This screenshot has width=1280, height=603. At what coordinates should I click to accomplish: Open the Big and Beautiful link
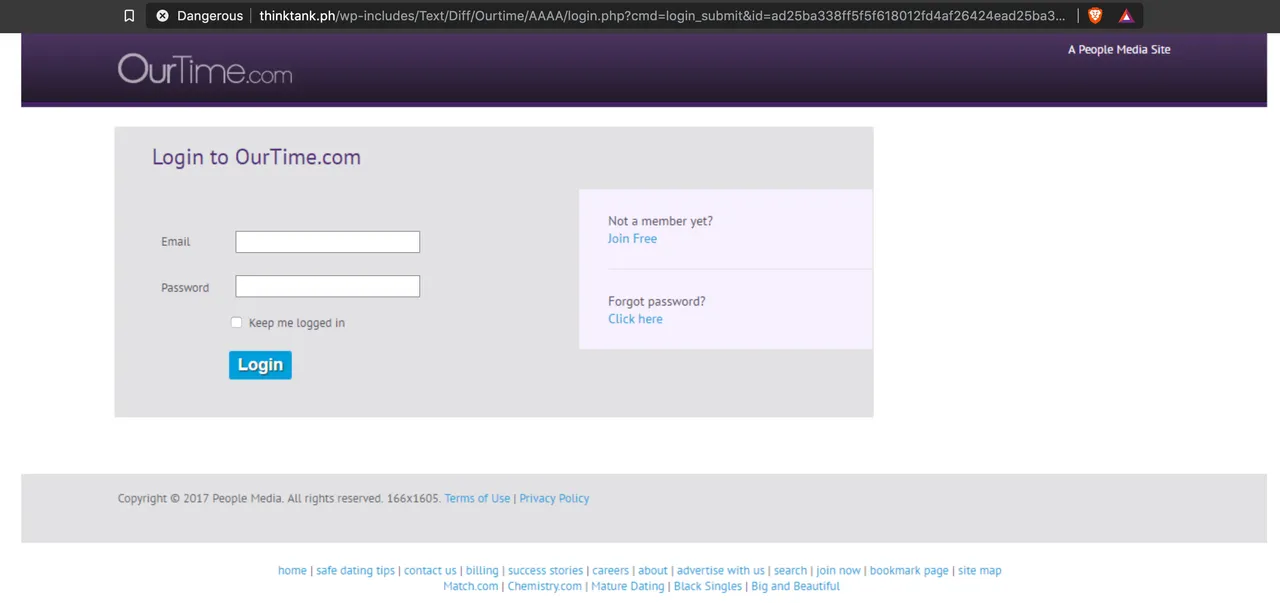point(796,587)
